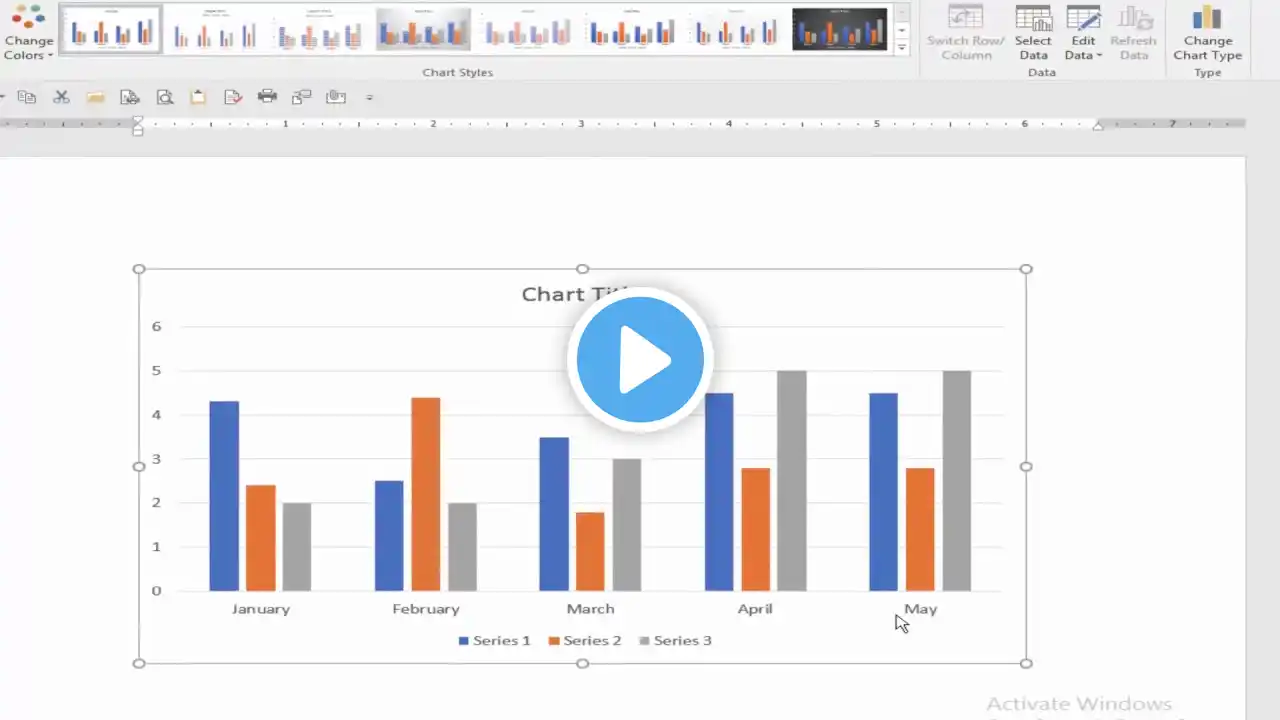Click the Cut scissors icon
This screenshot has width=1280, height=720.
point(61,97)
